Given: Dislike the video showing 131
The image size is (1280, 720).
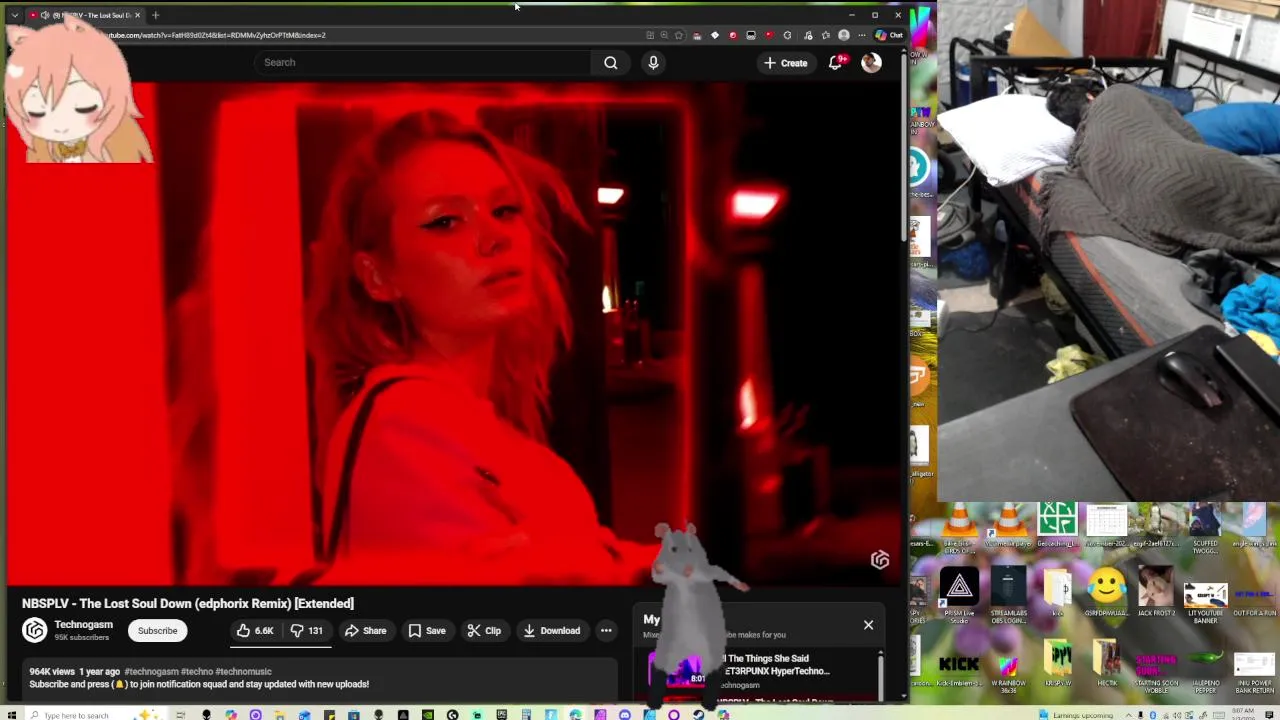Looking at the screenshot, I should coord(307,630).
